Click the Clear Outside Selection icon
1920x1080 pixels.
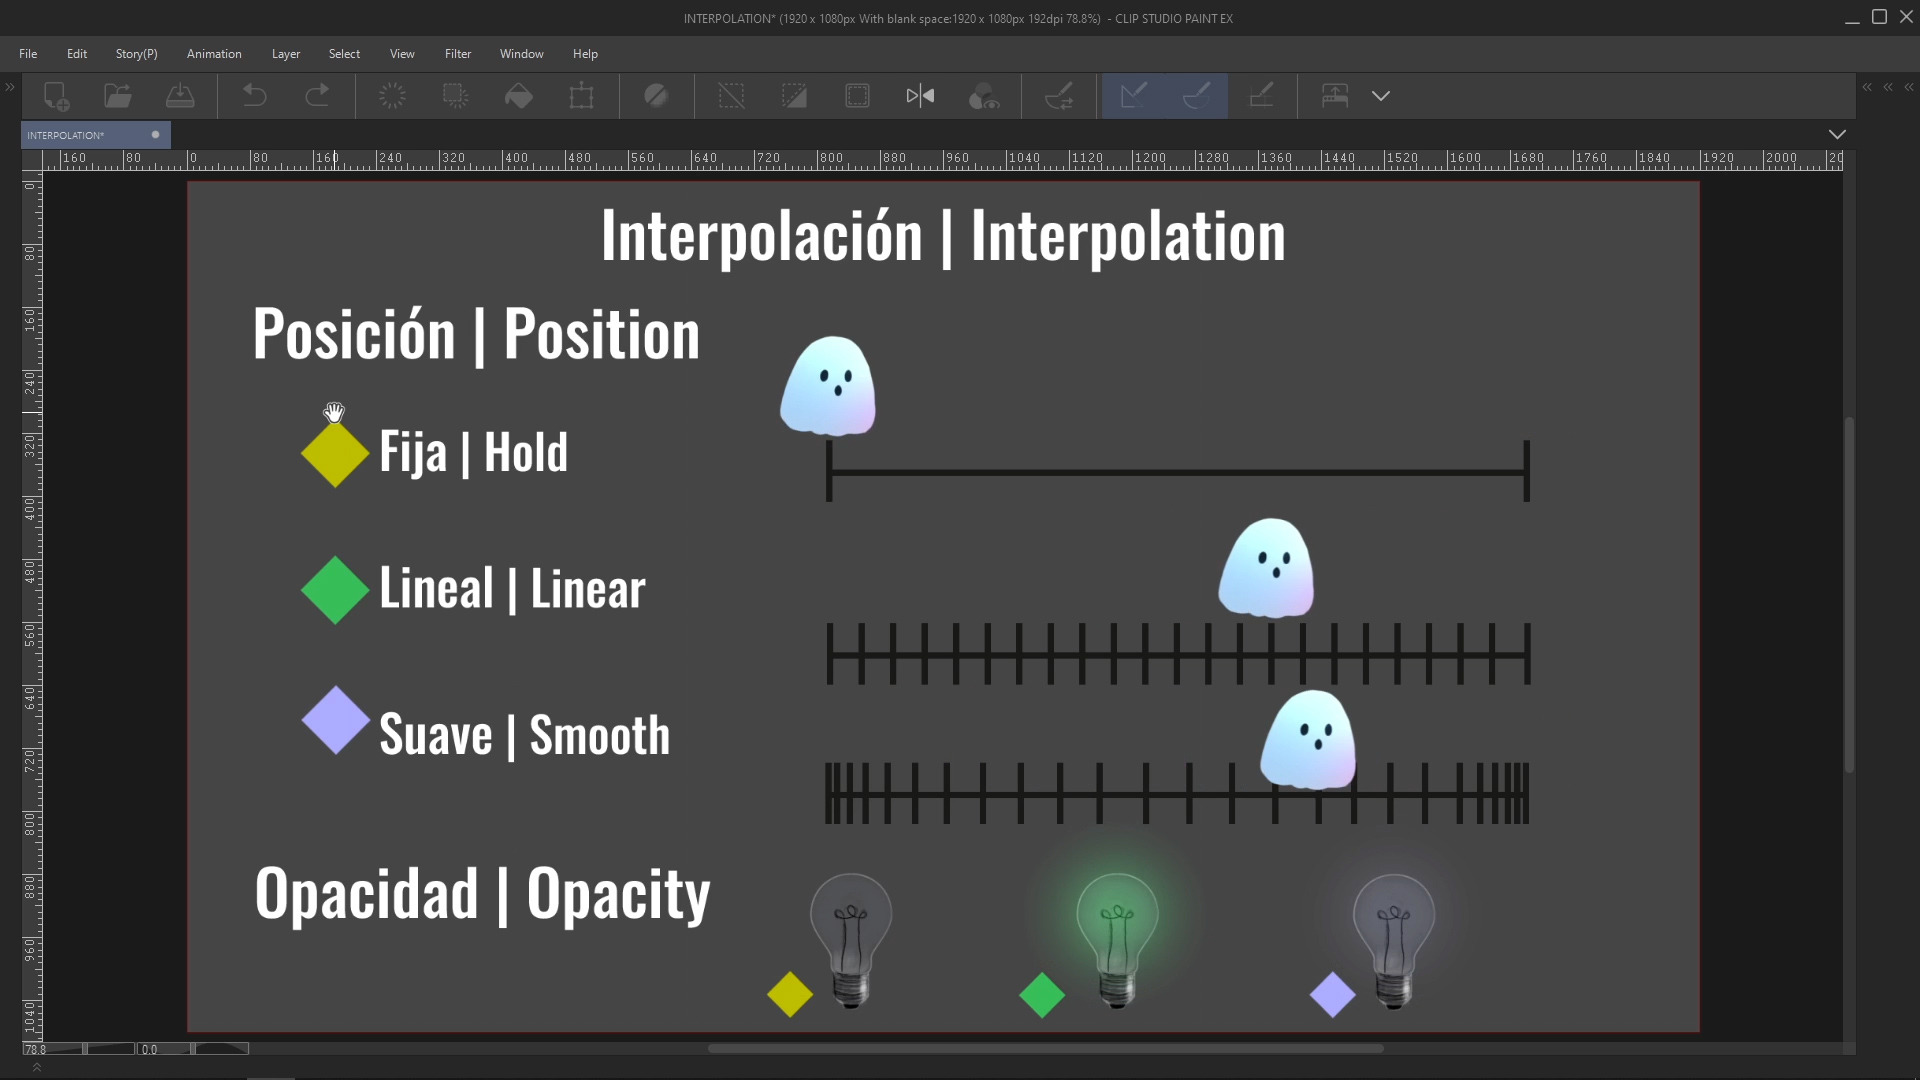[455, 96]
